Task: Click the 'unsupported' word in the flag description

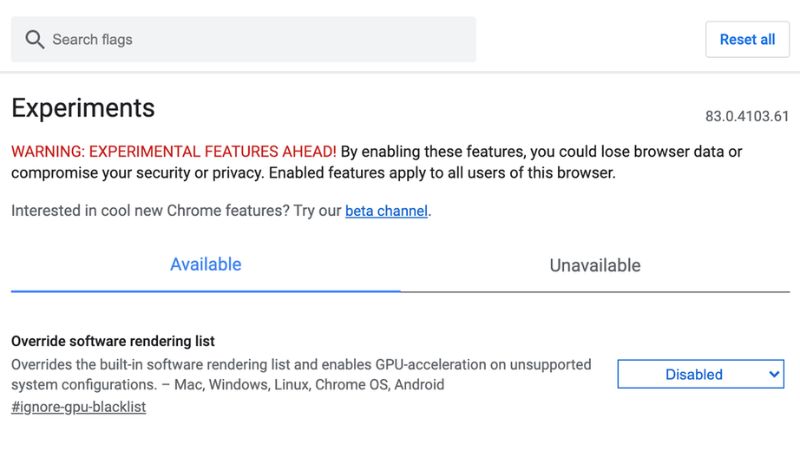Action: pyautogui.click(x=548, y=365)
